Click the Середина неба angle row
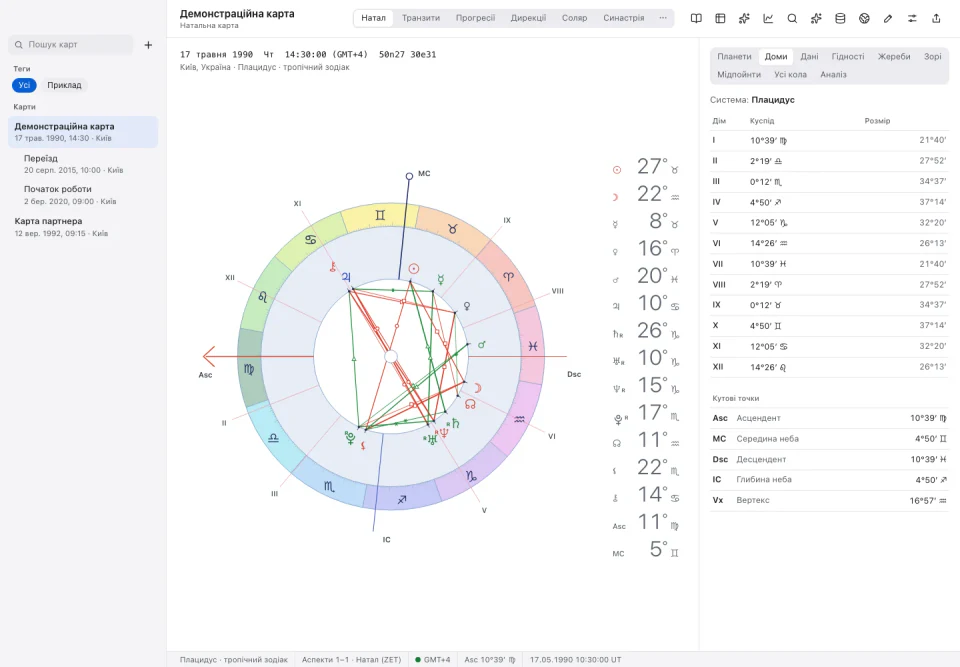The image size is (960, 667). (829, 439)
